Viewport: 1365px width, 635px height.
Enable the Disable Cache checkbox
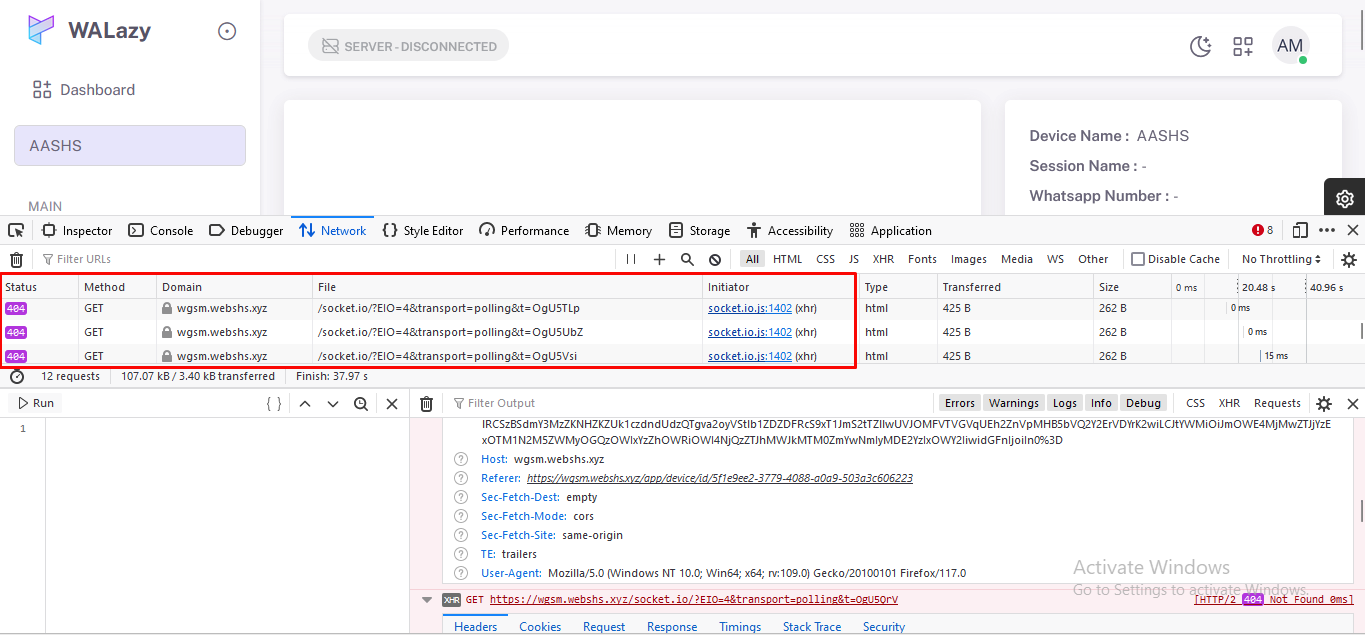(1138, 259)
